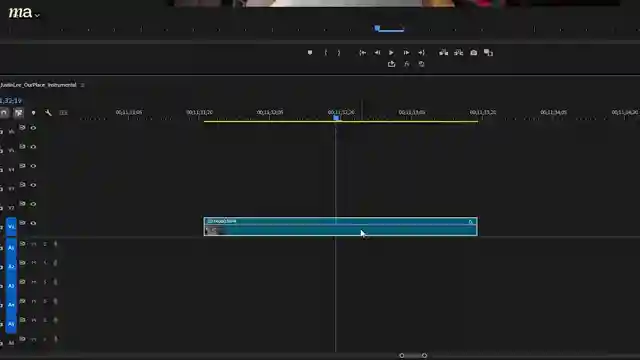The height and width of the screenshot is (360, 640).
Task: Step forward one frame
Action: tap(406, 53)
